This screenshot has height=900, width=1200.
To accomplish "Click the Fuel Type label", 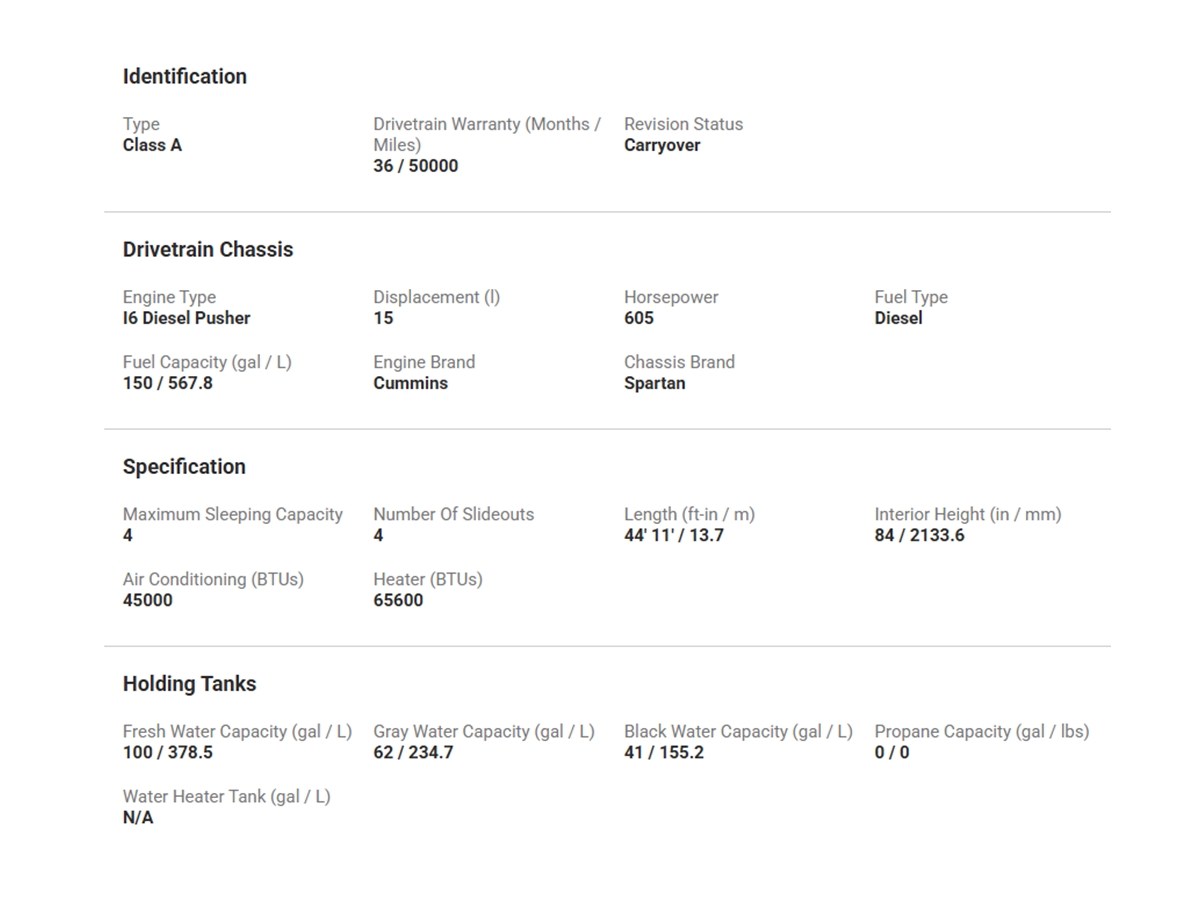I will pos(910,297).
